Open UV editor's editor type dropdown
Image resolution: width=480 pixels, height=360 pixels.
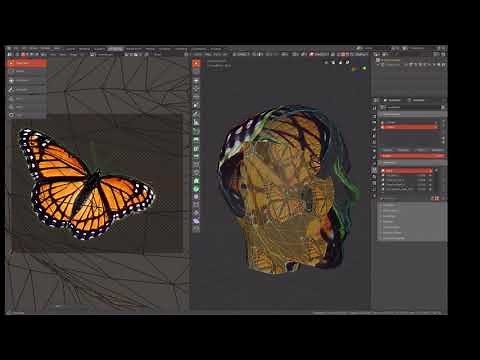click(x=10, y=54)
